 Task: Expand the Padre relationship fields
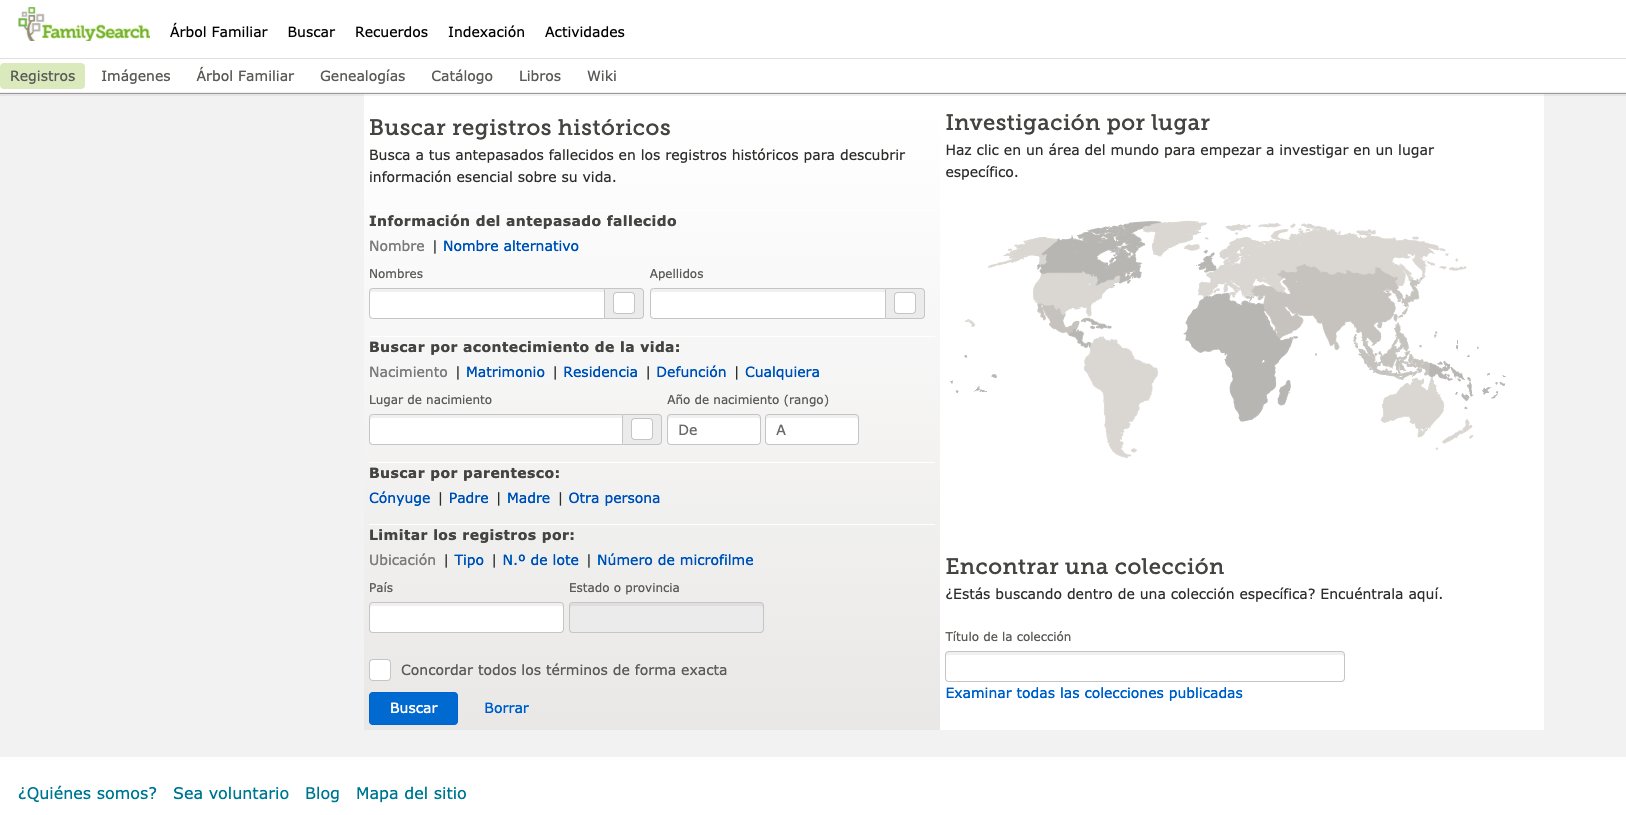point(468,498)
